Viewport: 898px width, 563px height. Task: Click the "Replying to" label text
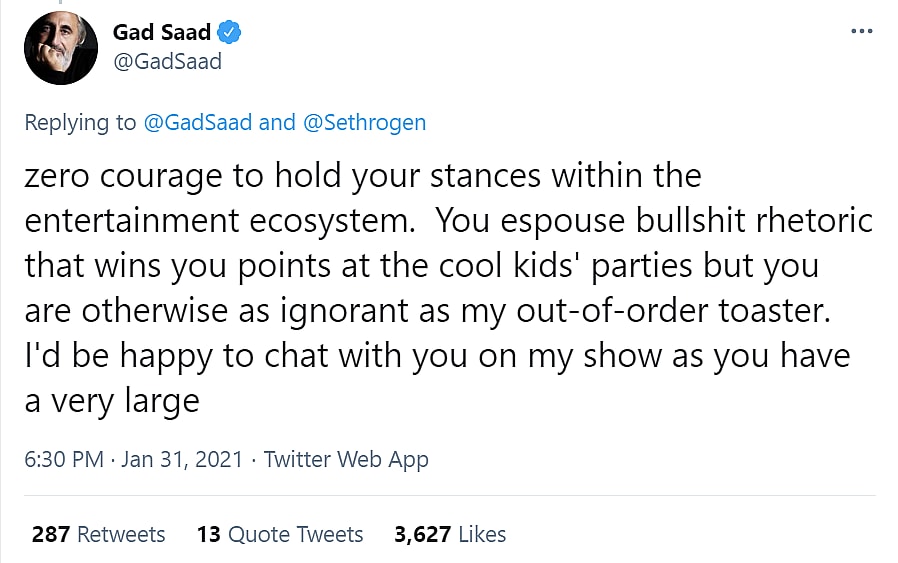click(80, 123)
